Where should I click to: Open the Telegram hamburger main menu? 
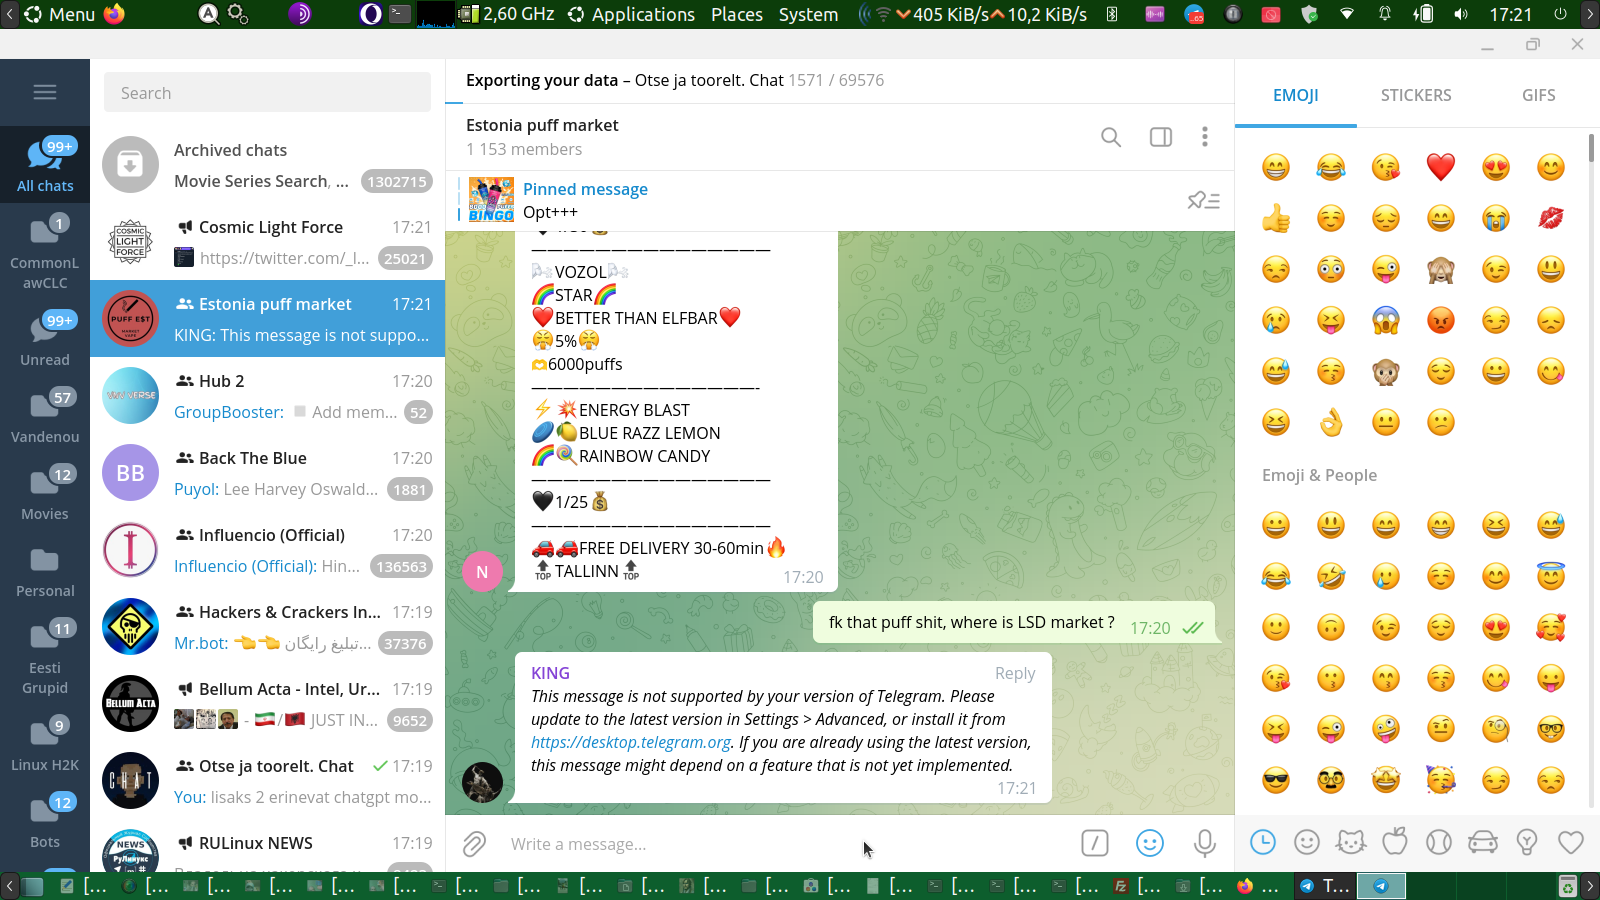(x=45, y=92)
